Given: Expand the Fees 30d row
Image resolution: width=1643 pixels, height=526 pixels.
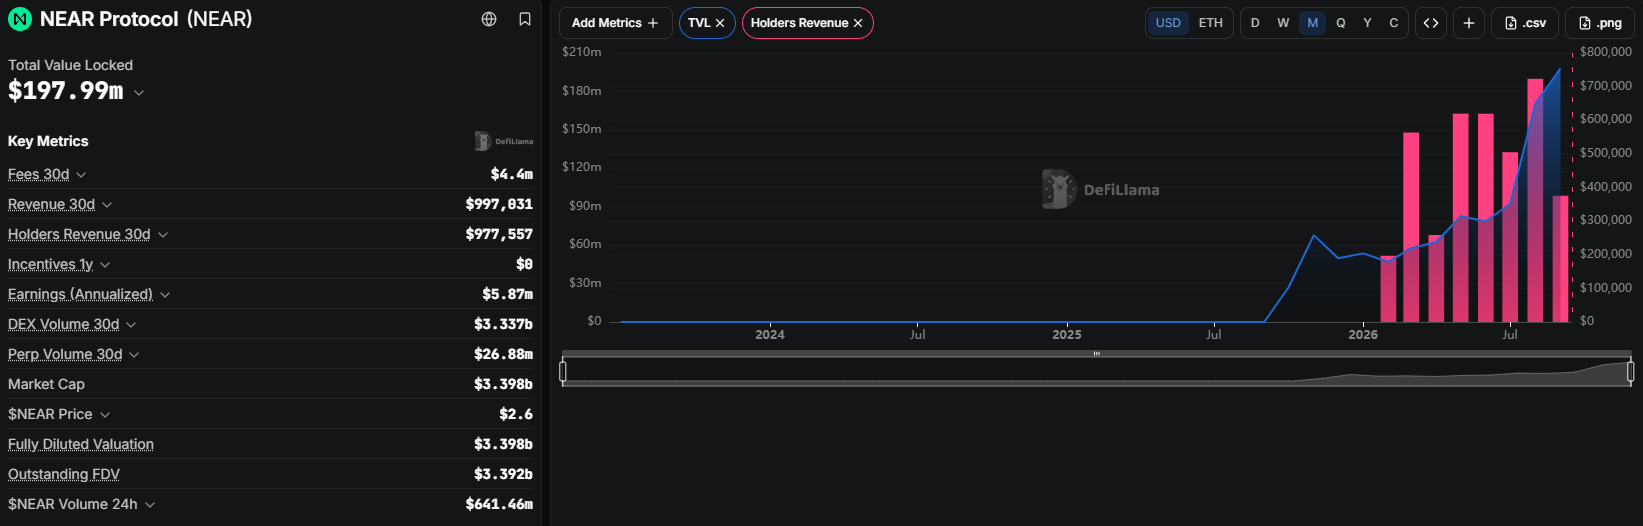Looking at the screenshot, I should pos(270,174).
